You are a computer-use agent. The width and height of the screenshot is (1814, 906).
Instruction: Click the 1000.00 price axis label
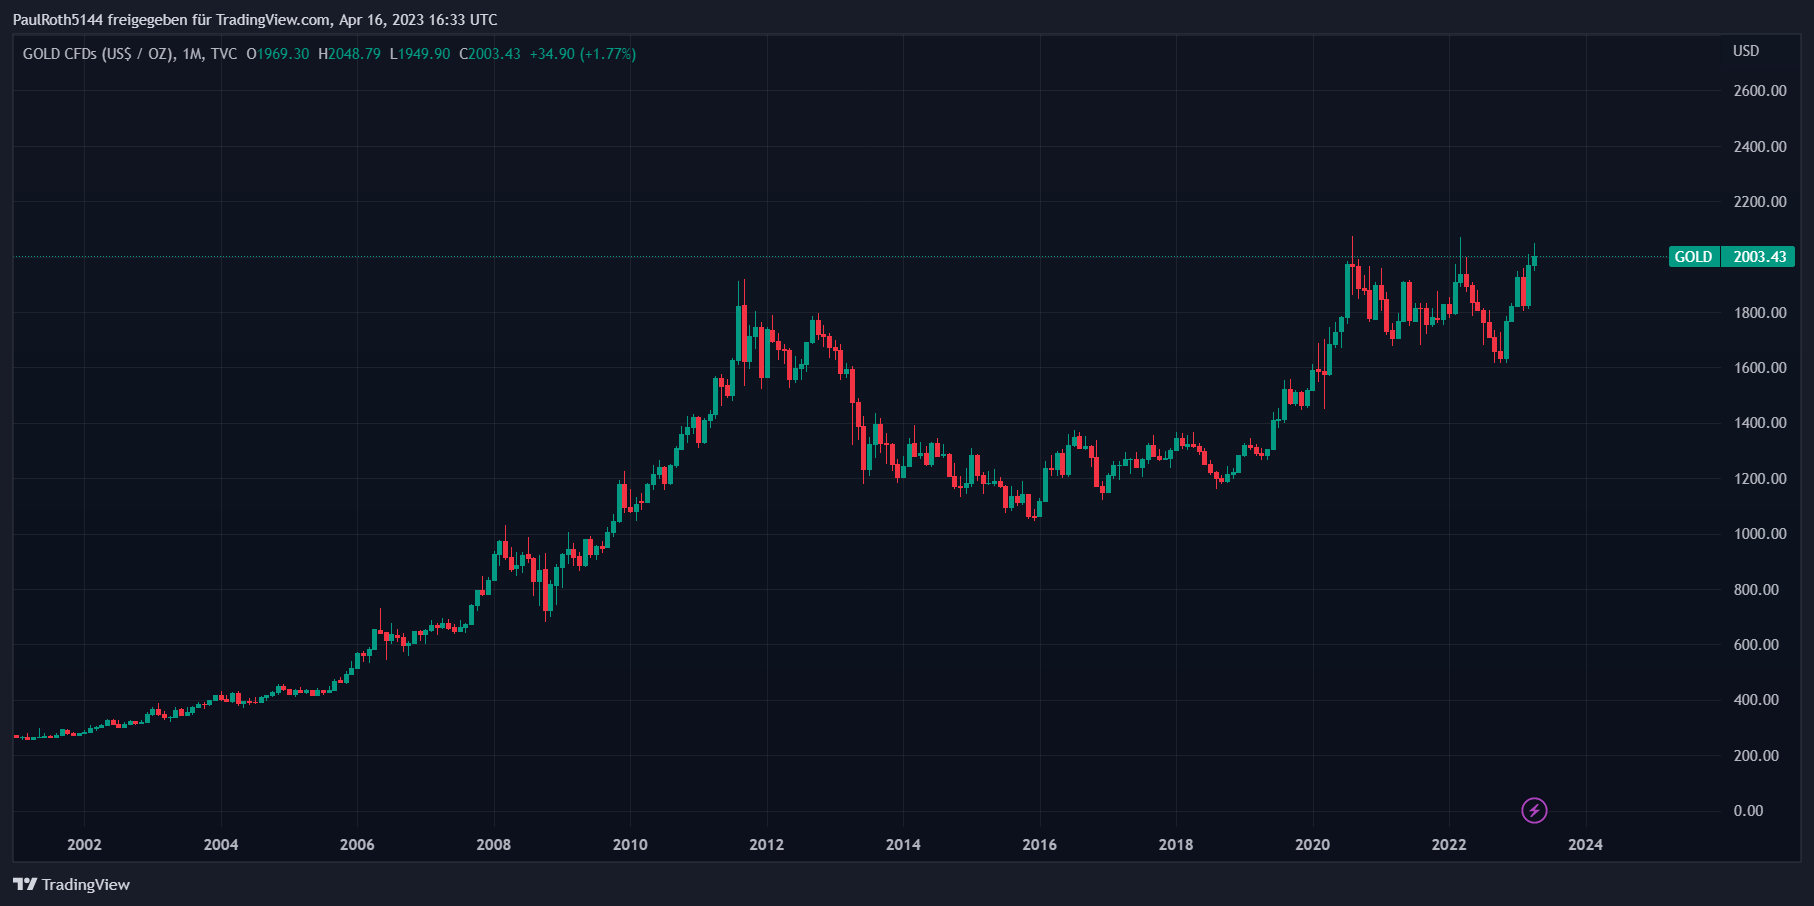1760,534
